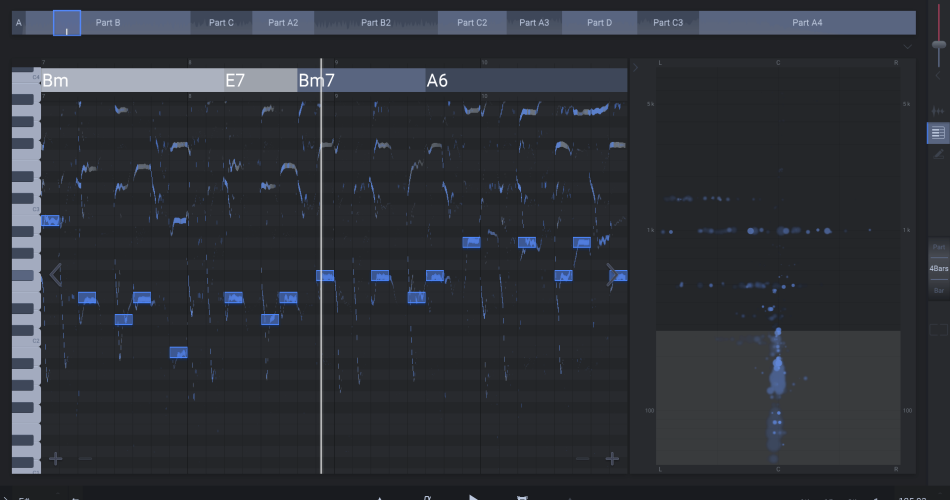This screenshot has width=950, height=500.
Task: Click the left chevron under the volume slider
Action: pyautogui.click(x=937, y=75)
